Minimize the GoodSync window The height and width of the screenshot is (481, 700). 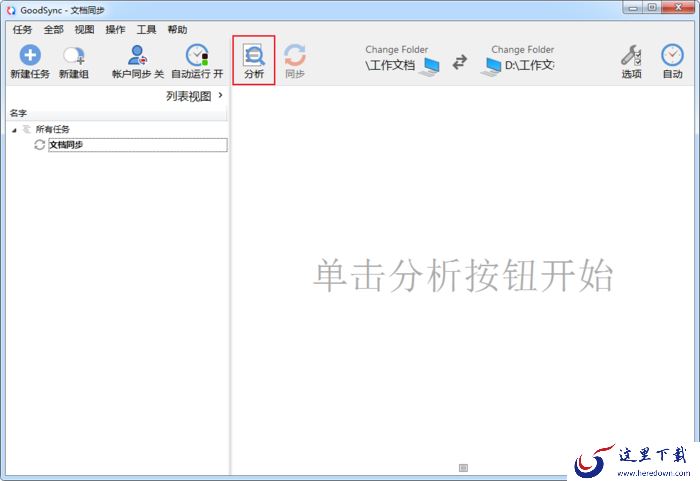(x=633, y=8)
